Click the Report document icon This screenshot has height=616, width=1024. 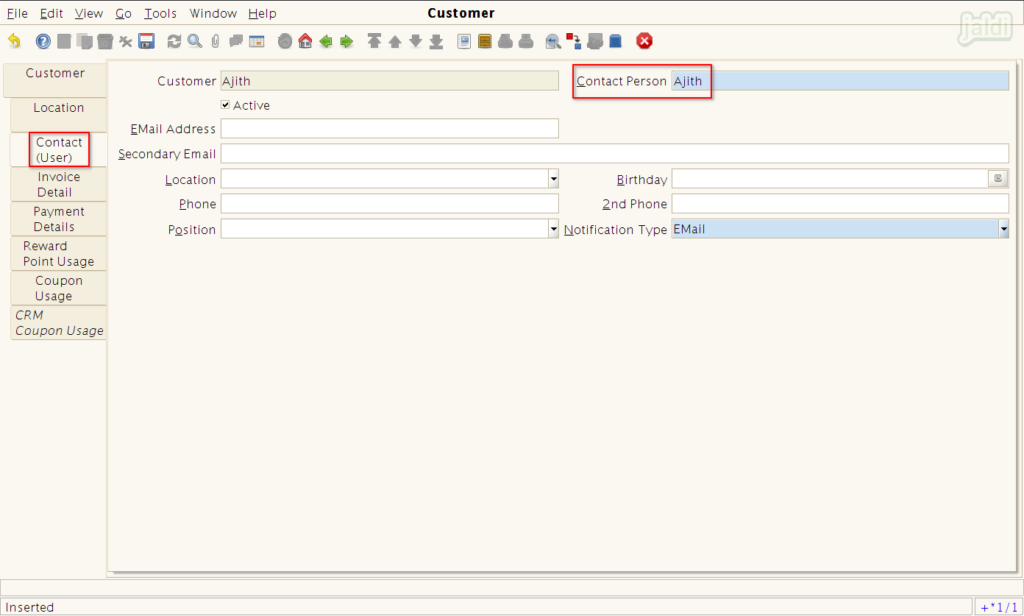[464, 41]
